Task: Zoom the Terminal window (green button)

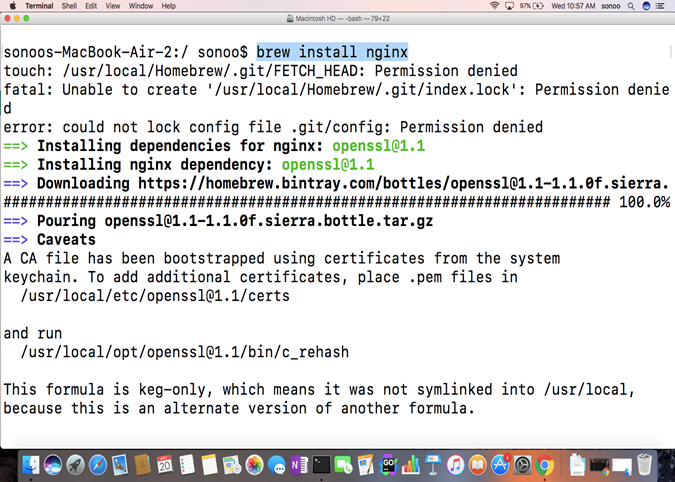Action: pyautogui.click(x=26, y=18)
